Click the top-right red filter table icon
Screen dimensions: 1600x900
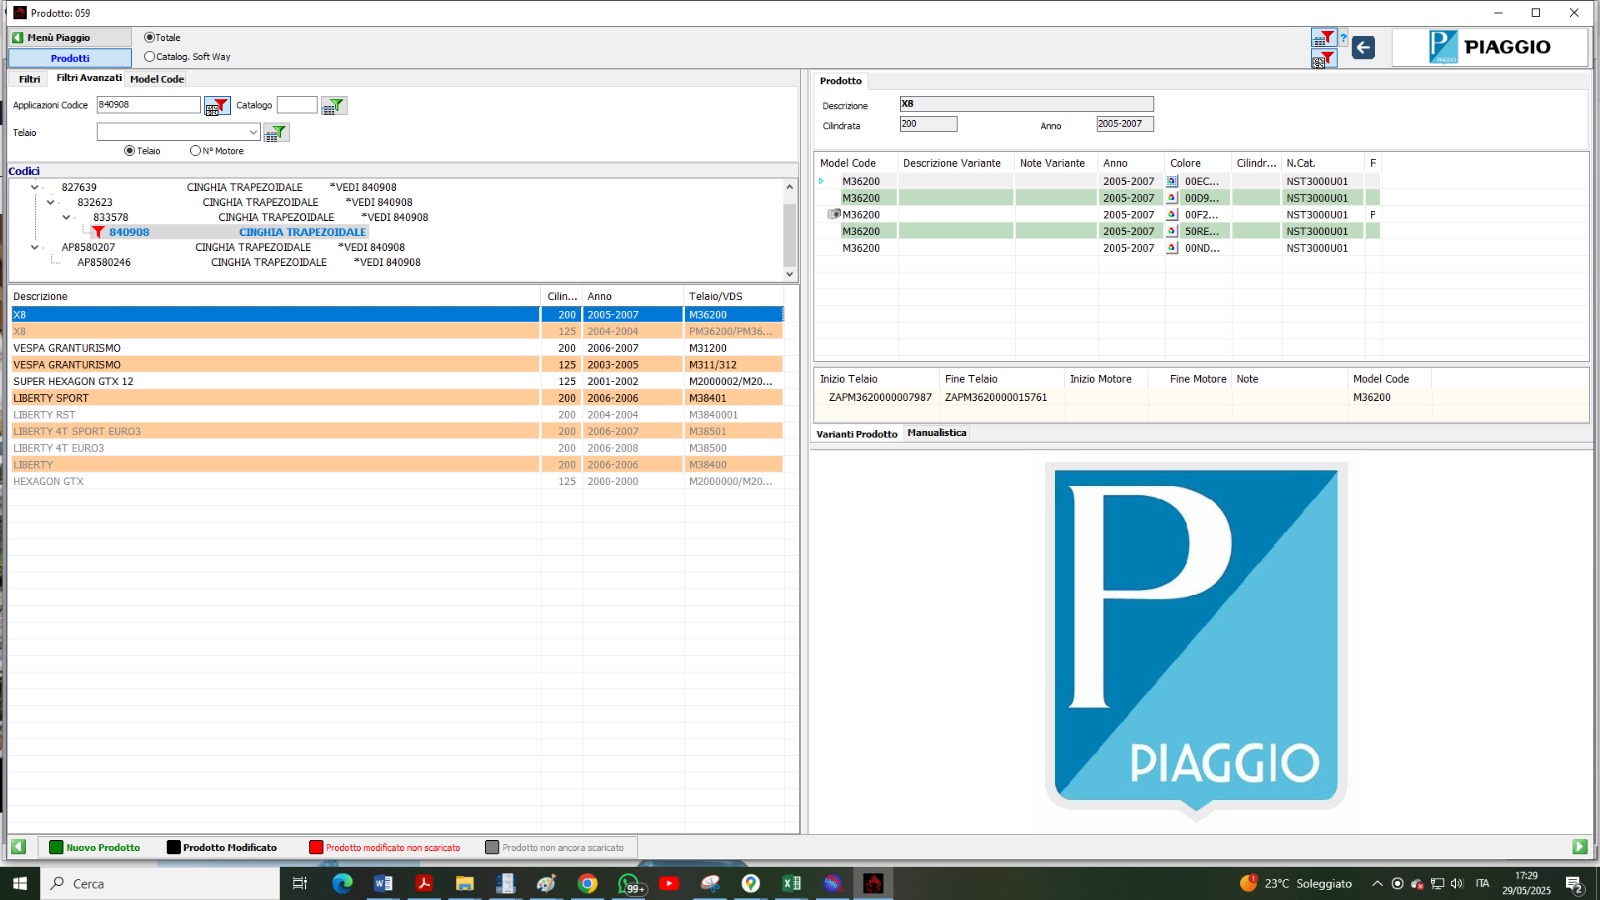[1323, 38]
